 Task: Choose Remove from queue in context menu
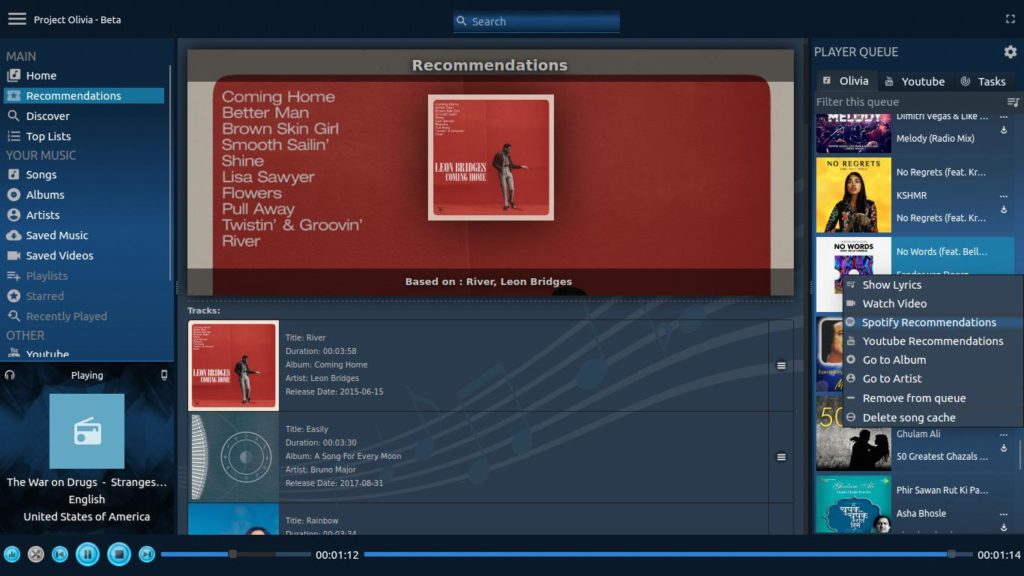click(x=933, y=398)
